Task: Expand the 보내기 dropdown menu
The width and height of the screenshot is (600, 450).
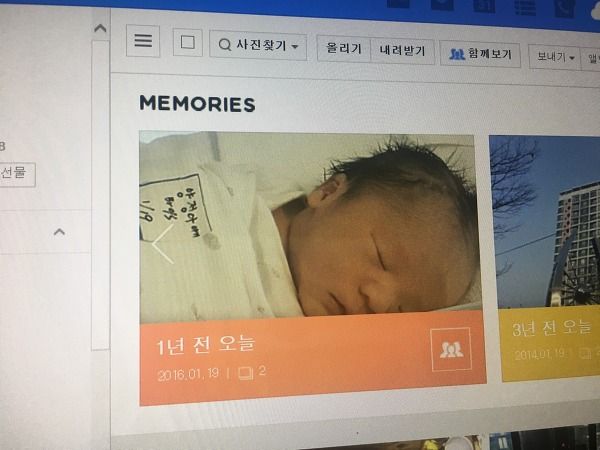Action: pyautogui.click(x=555, y=57)
